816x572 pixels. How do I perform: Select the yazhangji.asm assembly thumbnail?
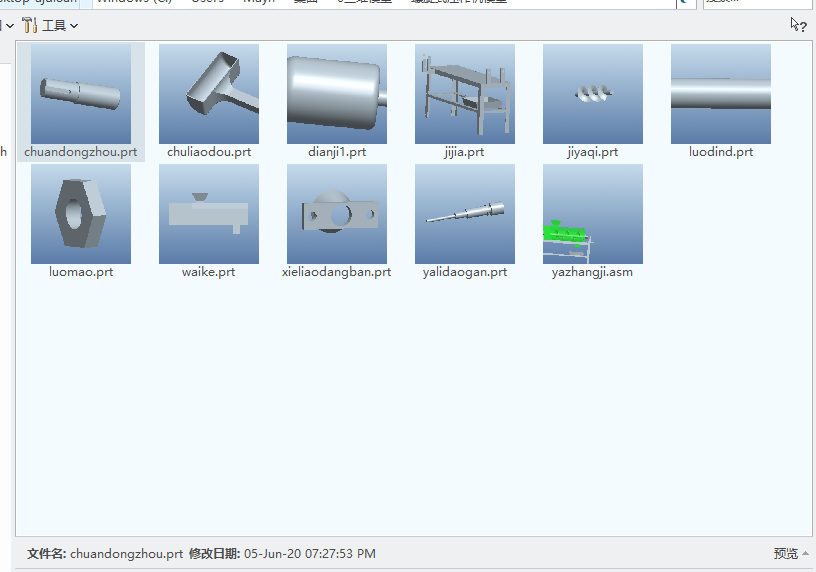[x=593, y=214]
